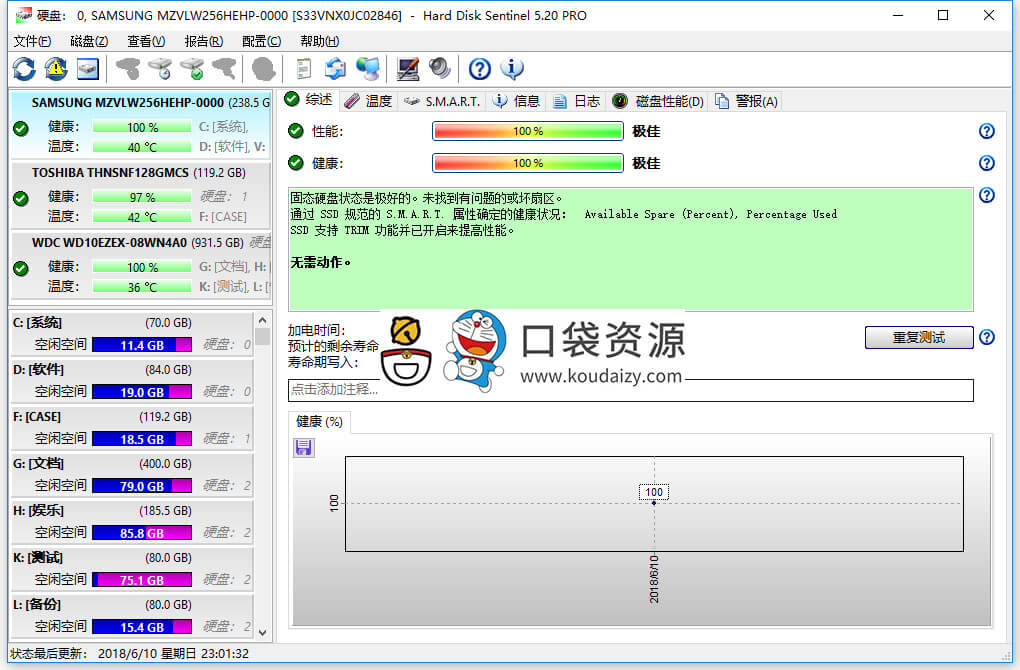Click the help icon beside 性能 row
1020x670 pixels.
click(x=987, y=131)
